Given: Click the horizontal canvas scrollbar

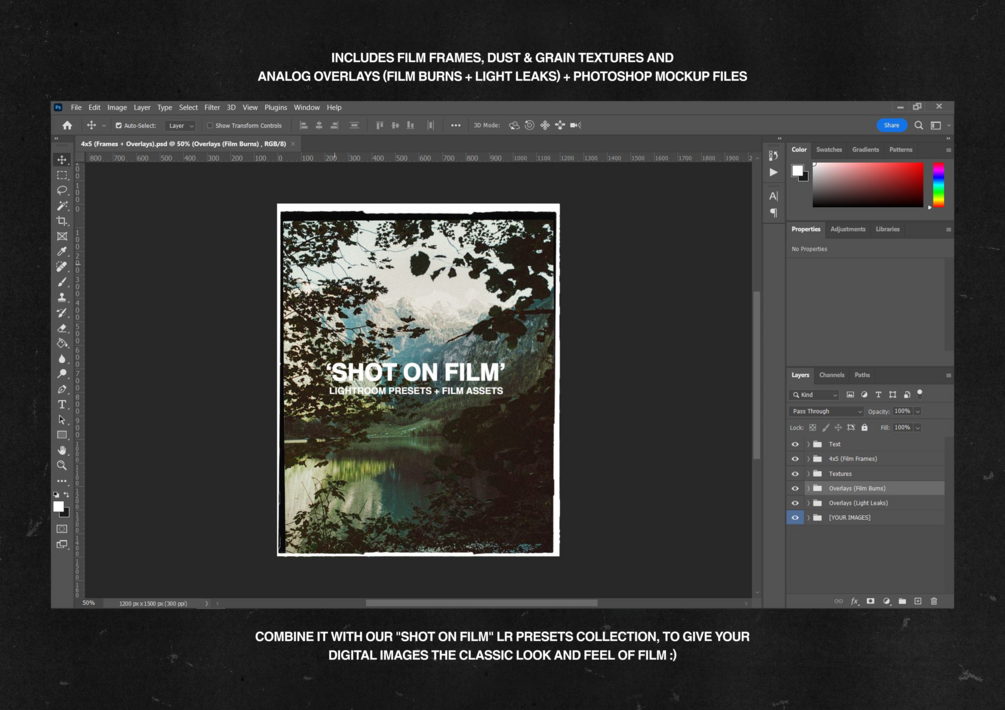Looking at the screenshot, I should point(481,603).
